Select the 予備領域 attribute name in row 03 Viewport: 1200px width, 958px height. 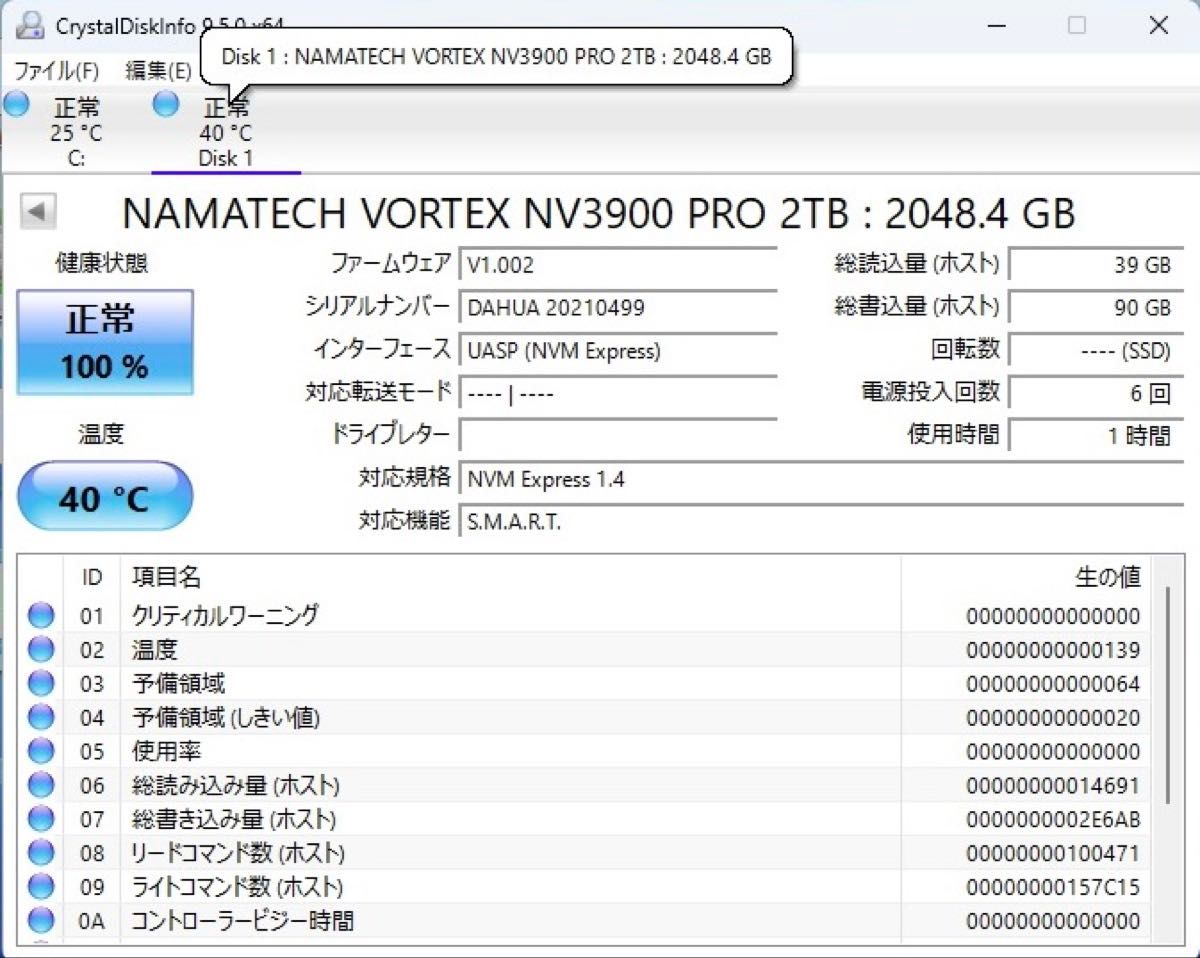click(x=179, y=684)
